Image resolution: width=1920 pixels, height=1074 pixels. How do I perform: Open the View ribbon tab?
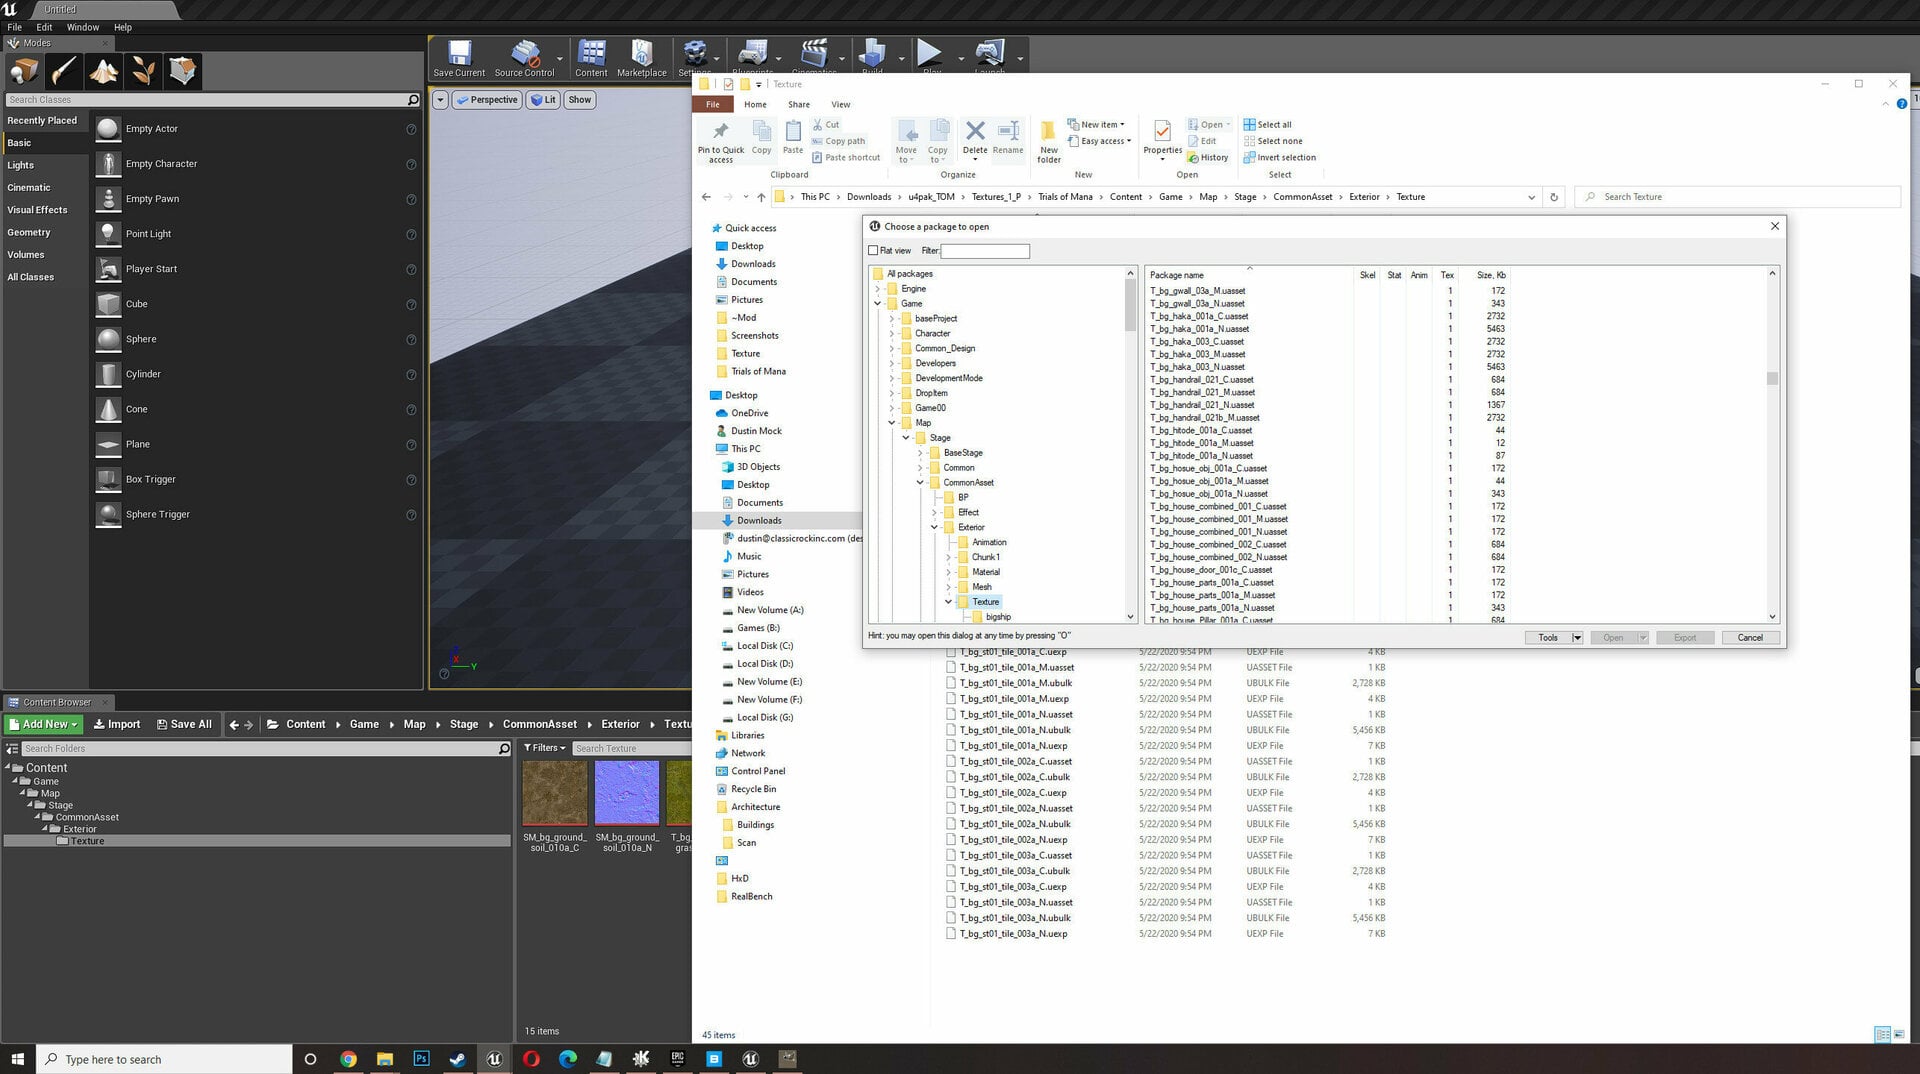click(841, 105)
